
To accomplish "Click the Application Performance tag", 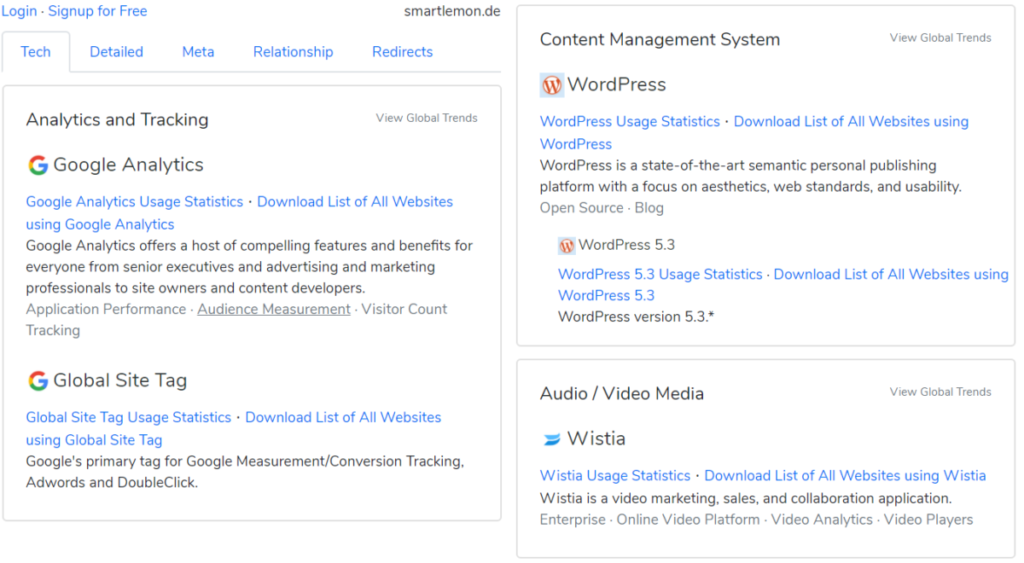I will (x=106, y=310).
